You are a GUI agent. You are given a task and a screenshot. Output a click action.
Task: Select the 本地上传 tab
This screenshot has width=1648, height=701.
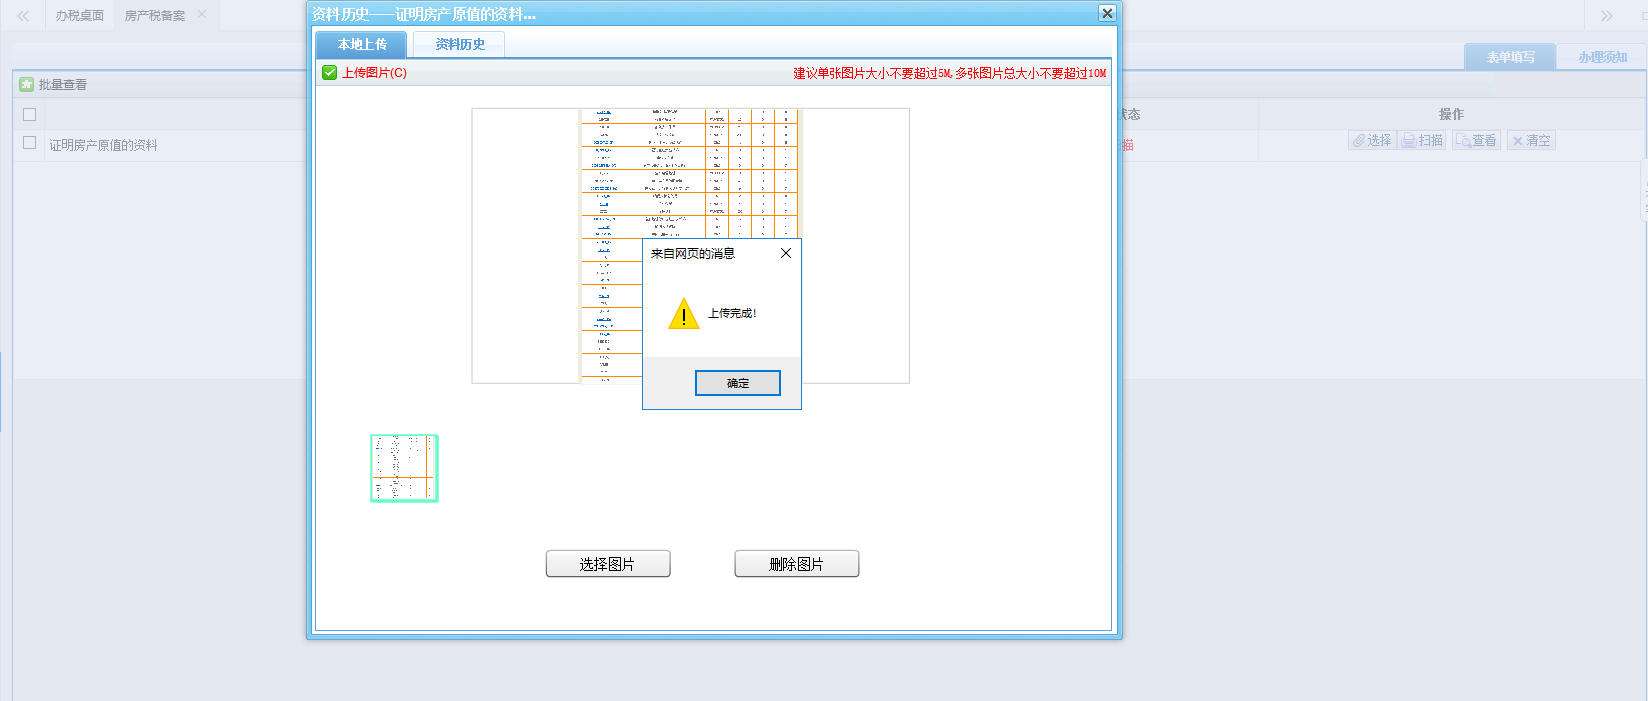[x=361, y=45]
